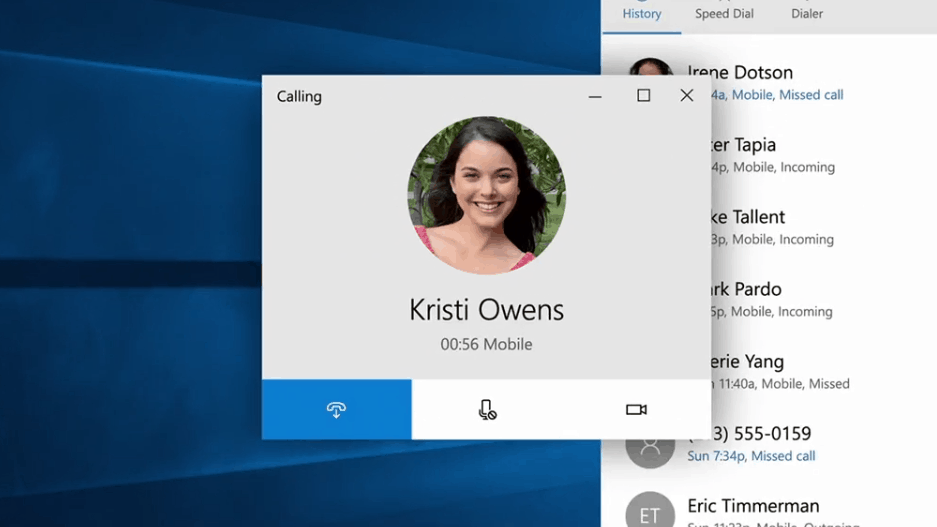Open the Sun 7:34p Missed call link
The height and width of the screenshot is (527, 937).
(x=751, y=456)
